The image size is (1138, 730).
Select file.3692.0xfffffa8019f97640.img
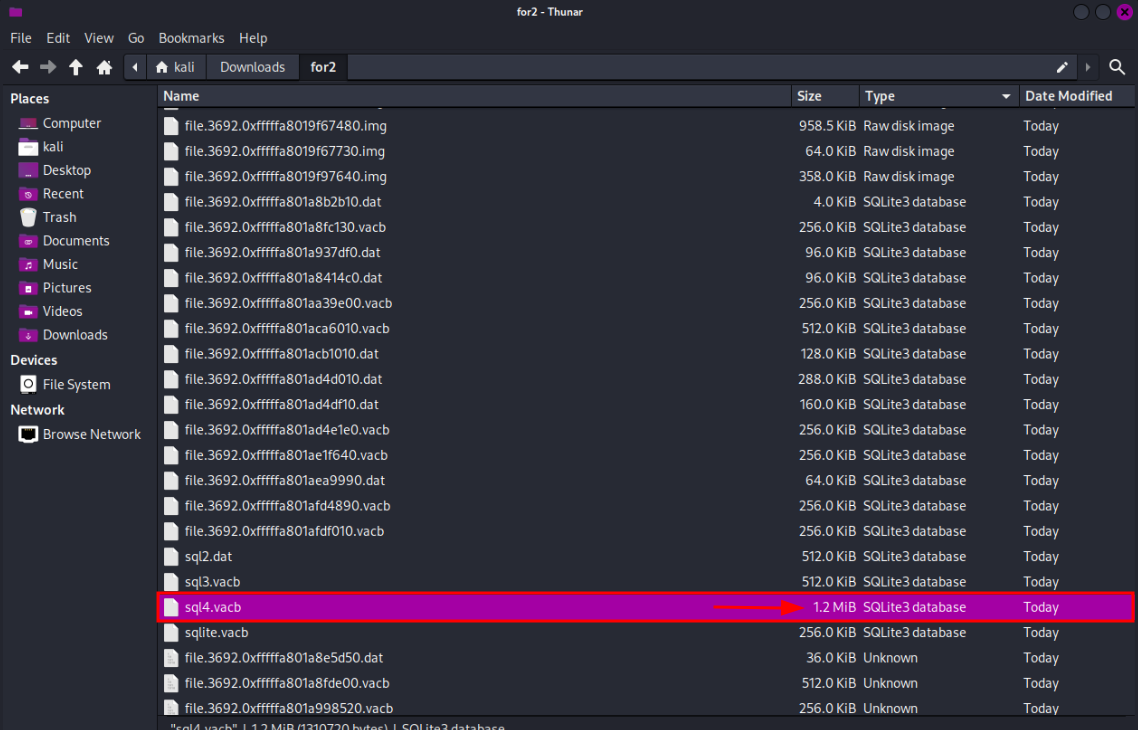click(x=646, y=177)
